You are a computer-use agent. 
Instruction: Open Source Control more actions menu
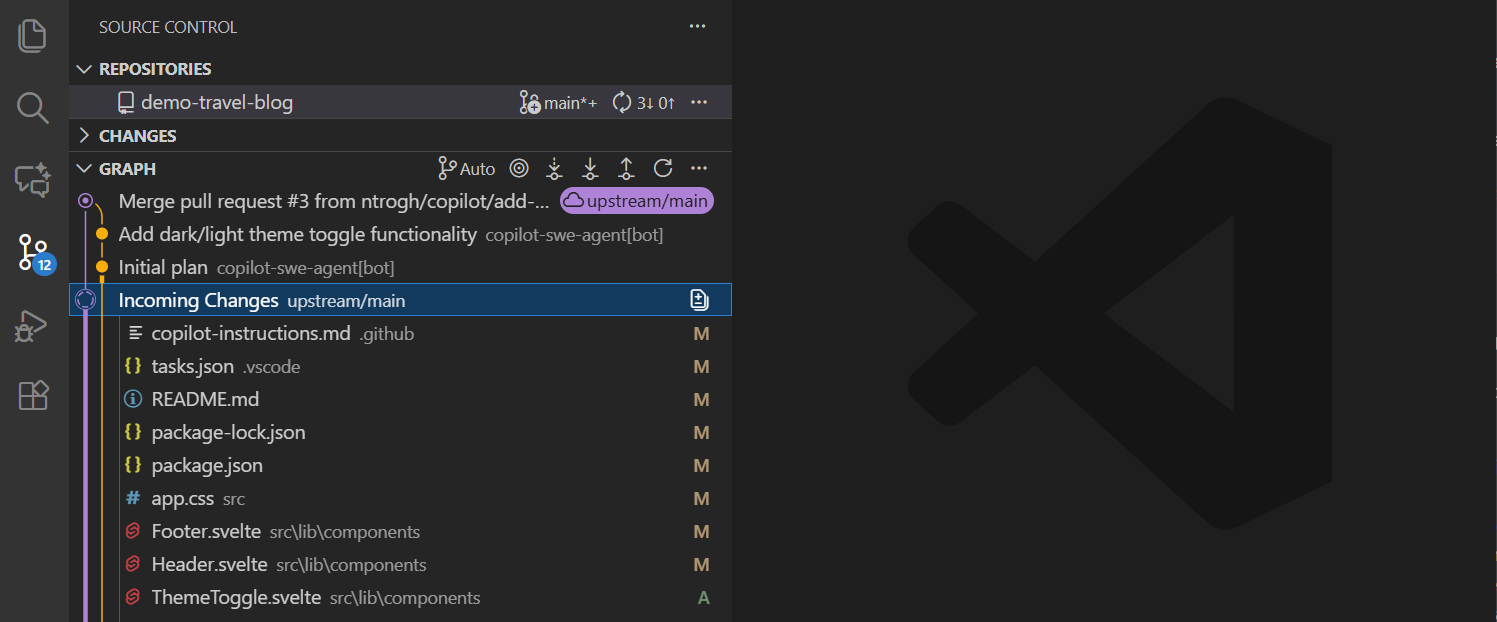tap(697, 26)
